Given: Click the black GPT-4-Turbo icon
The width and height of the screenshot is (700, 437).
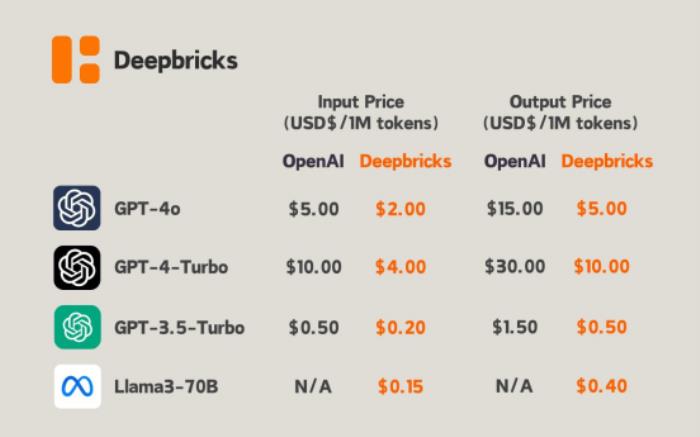Looking at the screenshot, I should click(x=77, y=267).
